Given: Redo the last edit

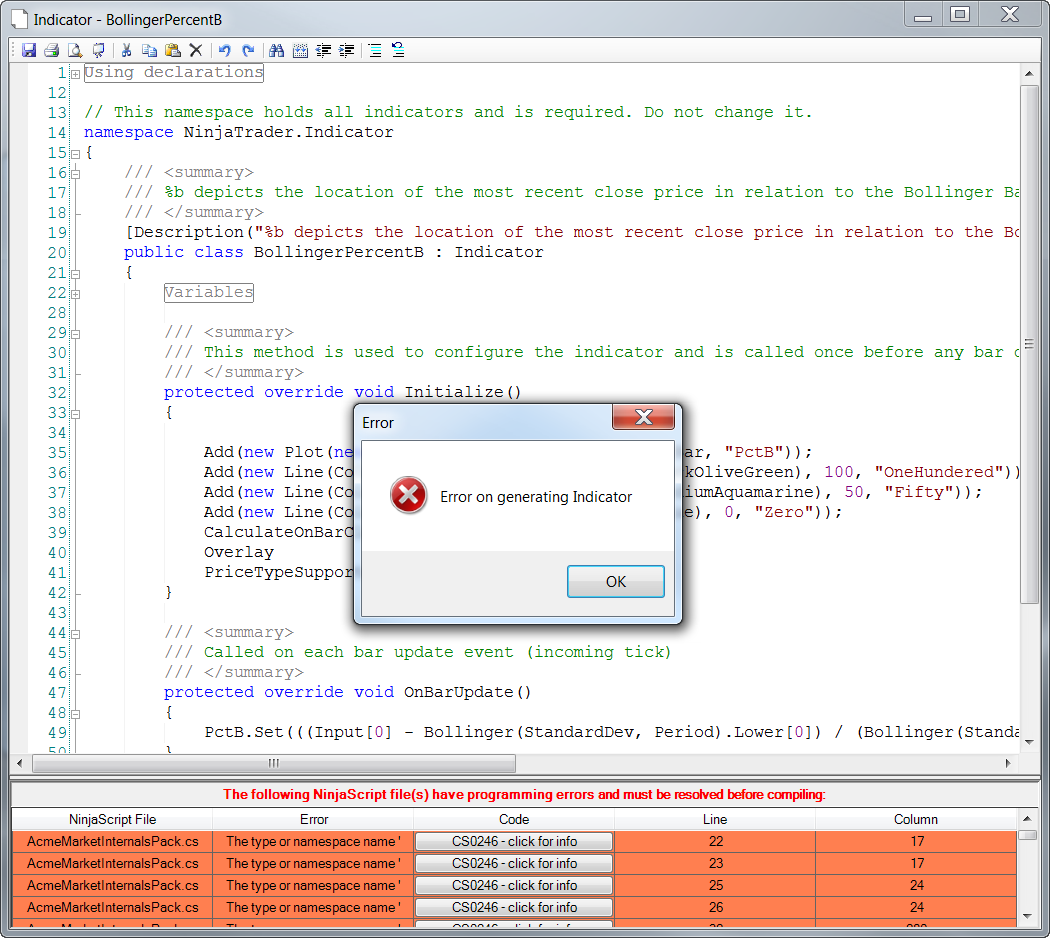Looking at the screenshot, I should [248, 50].
